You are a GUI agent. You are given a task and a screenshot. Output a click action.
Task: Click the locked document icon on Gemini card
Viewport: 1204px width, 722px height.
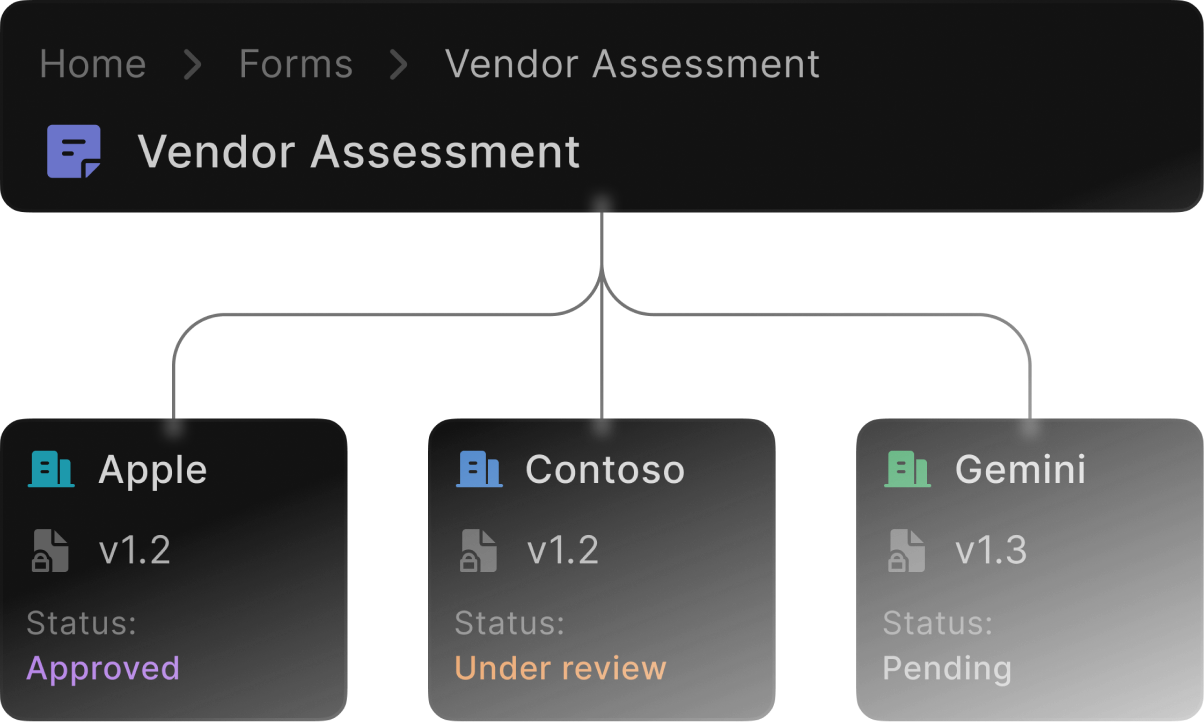click(907, 551)
